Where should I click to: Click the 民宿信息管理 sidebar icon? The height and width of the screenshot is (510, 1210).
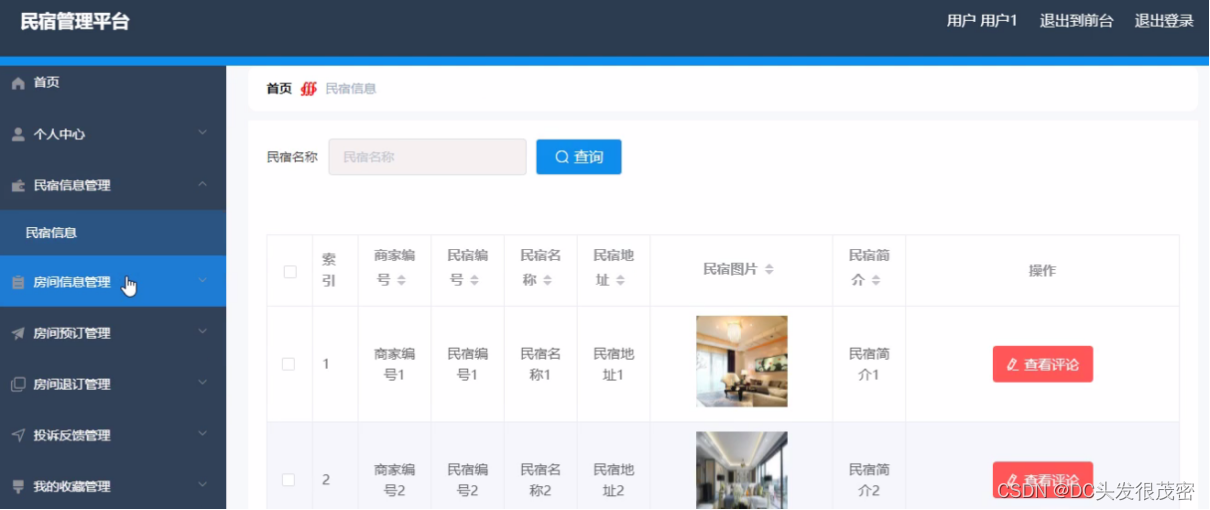(x=18, y=185)
